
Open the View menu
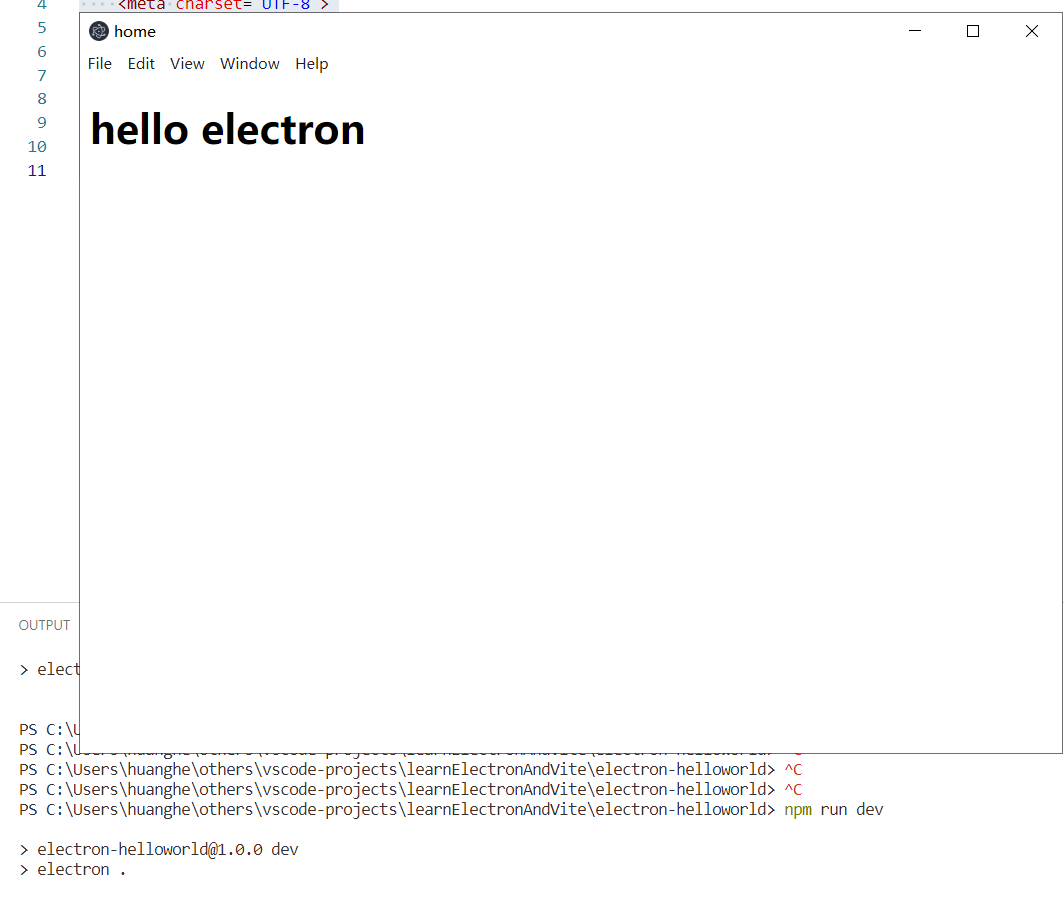tap(187, 64)
